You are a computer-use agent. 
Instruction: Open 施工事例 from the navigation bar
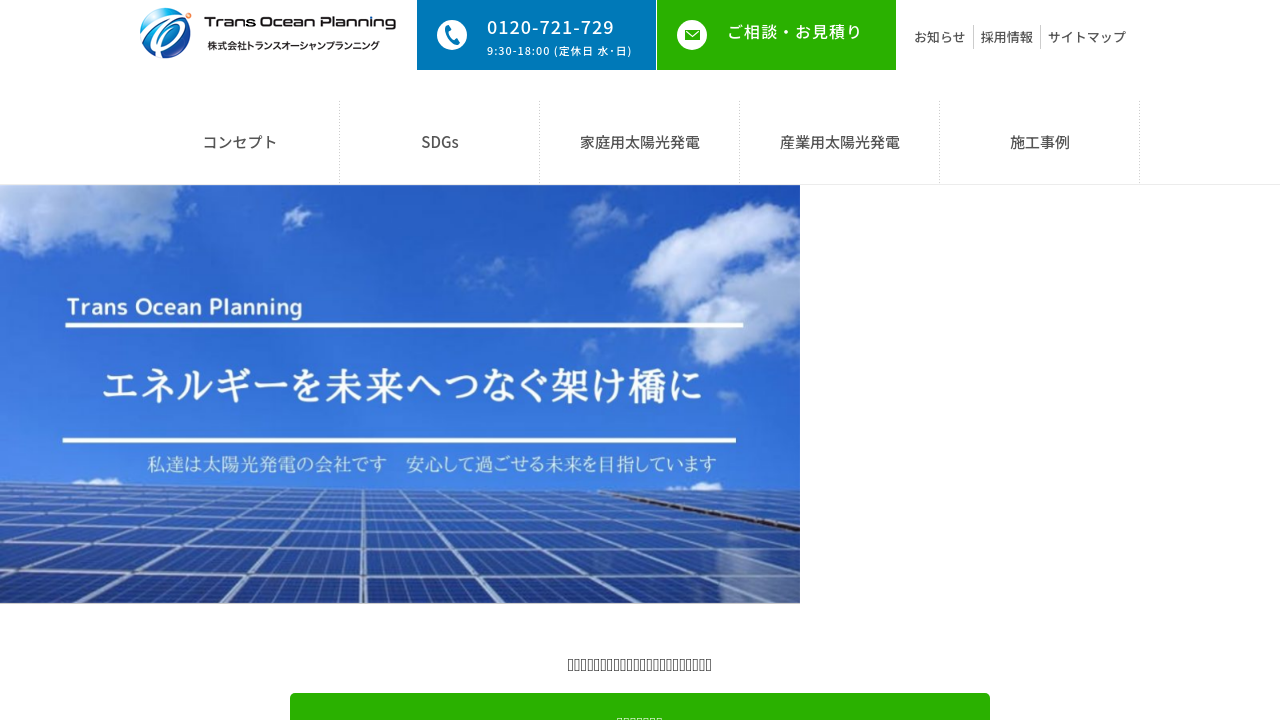click(x=1040, y=142)
